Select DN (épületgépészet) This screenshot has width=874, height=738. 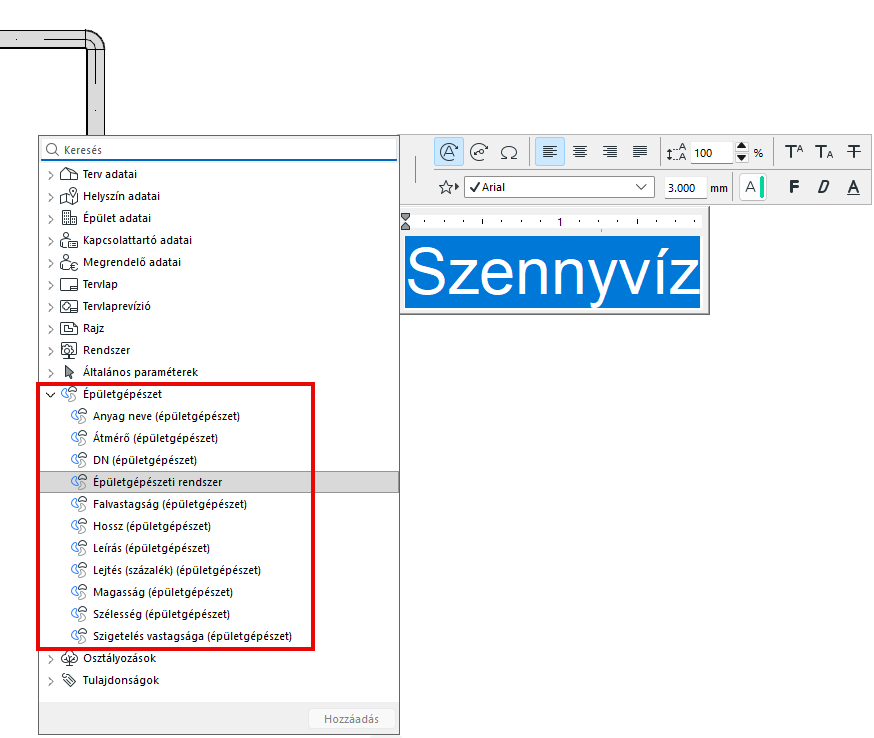(145, 460)
